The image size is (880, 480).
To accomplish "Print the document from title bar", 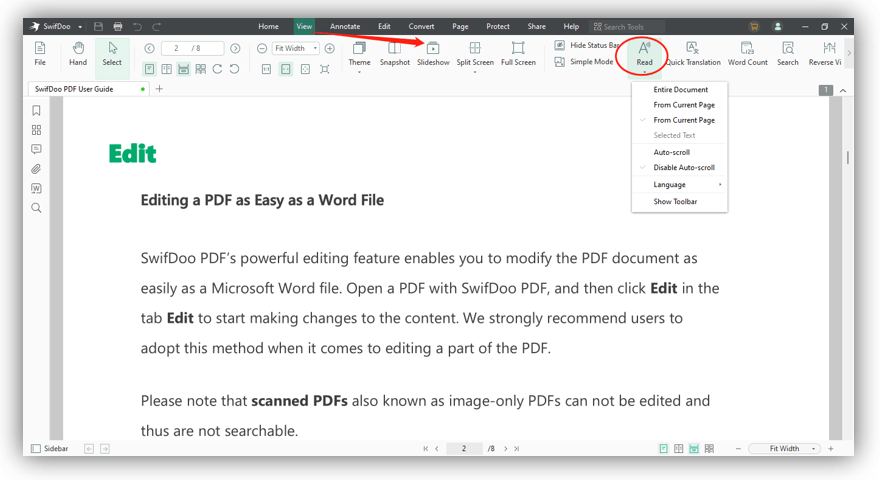I will (x=118, y=26).
